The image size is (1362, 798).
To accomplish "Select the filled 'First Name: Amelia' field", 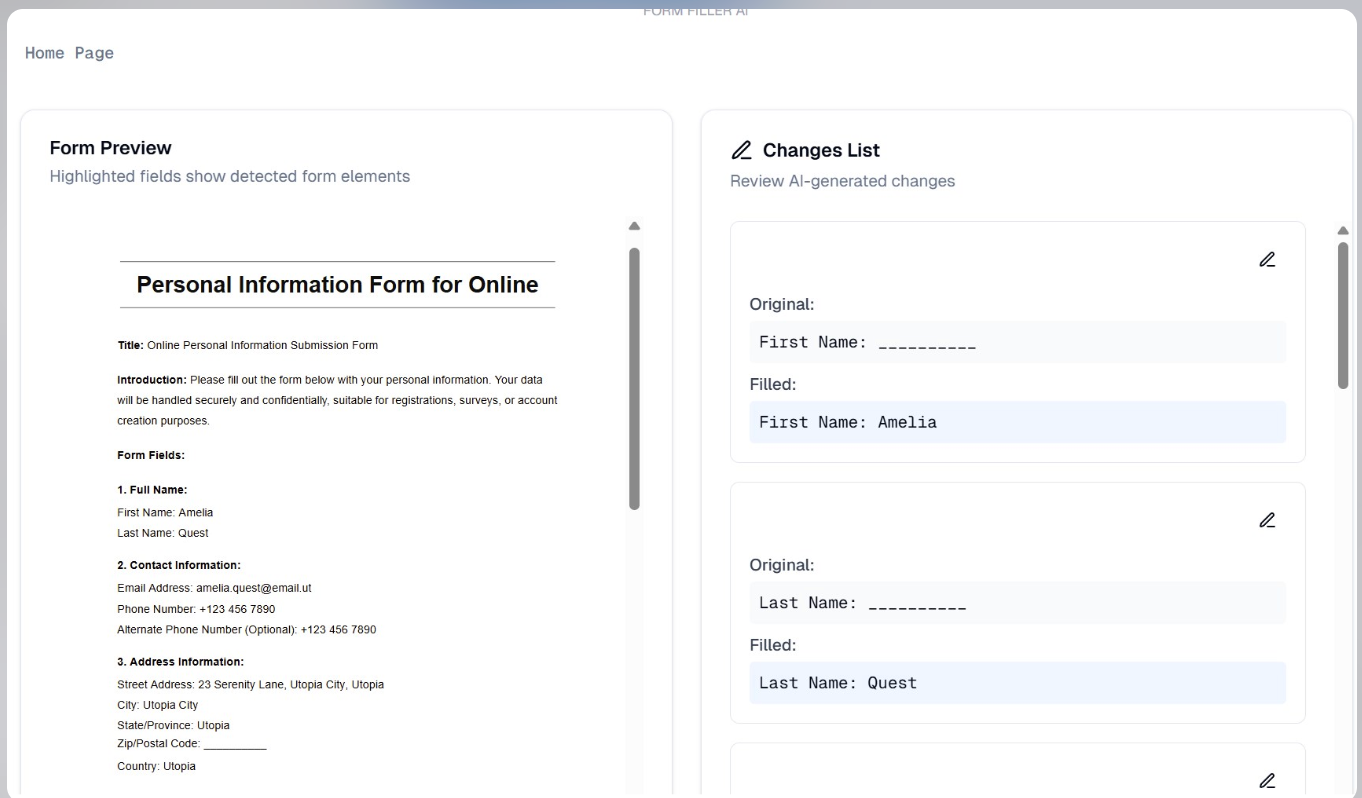I will (x=1018, y=422).
